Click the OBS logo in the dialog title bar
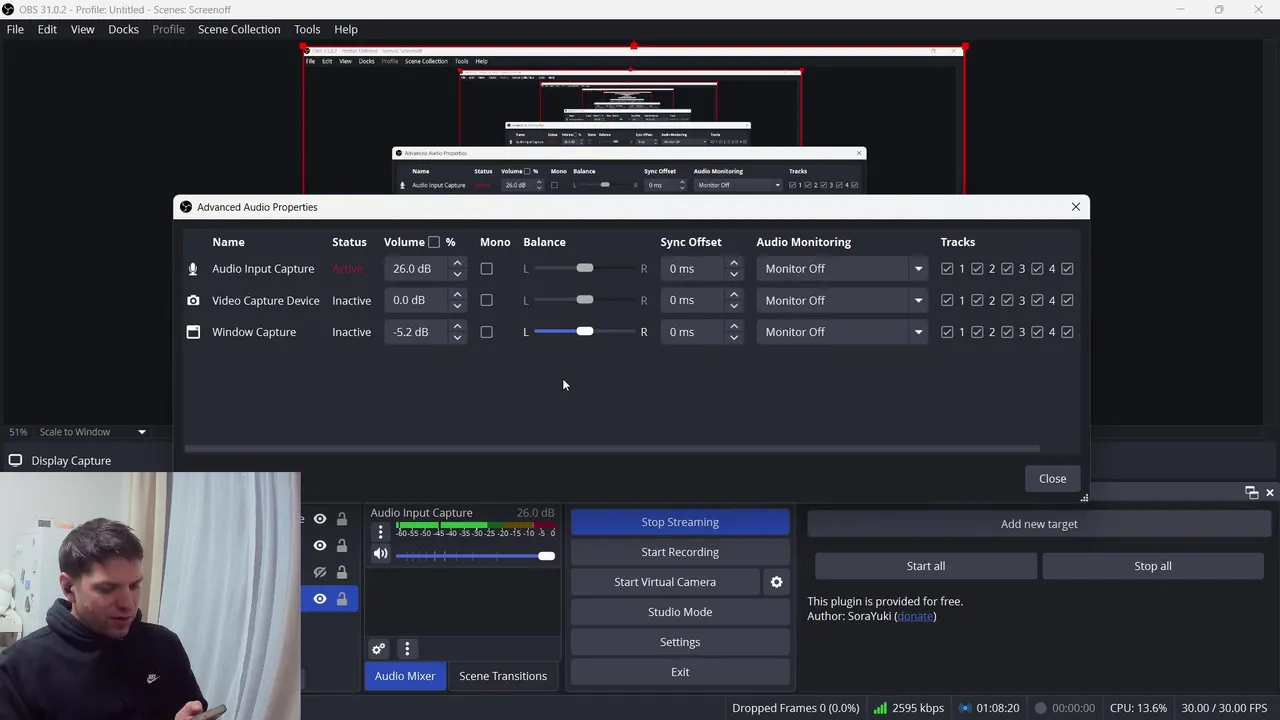 tap(185, 207)
